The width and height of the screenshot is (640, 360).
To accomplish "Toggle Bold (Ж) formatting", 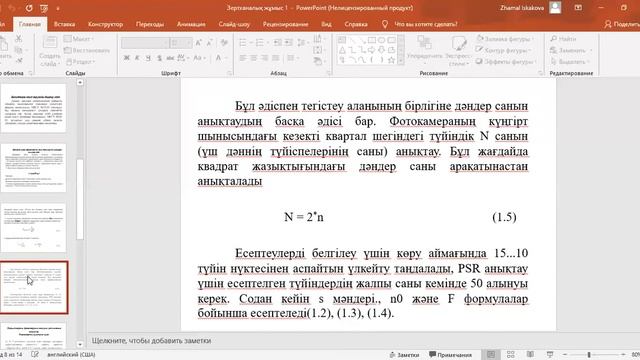I will click(x=127, y=58).
